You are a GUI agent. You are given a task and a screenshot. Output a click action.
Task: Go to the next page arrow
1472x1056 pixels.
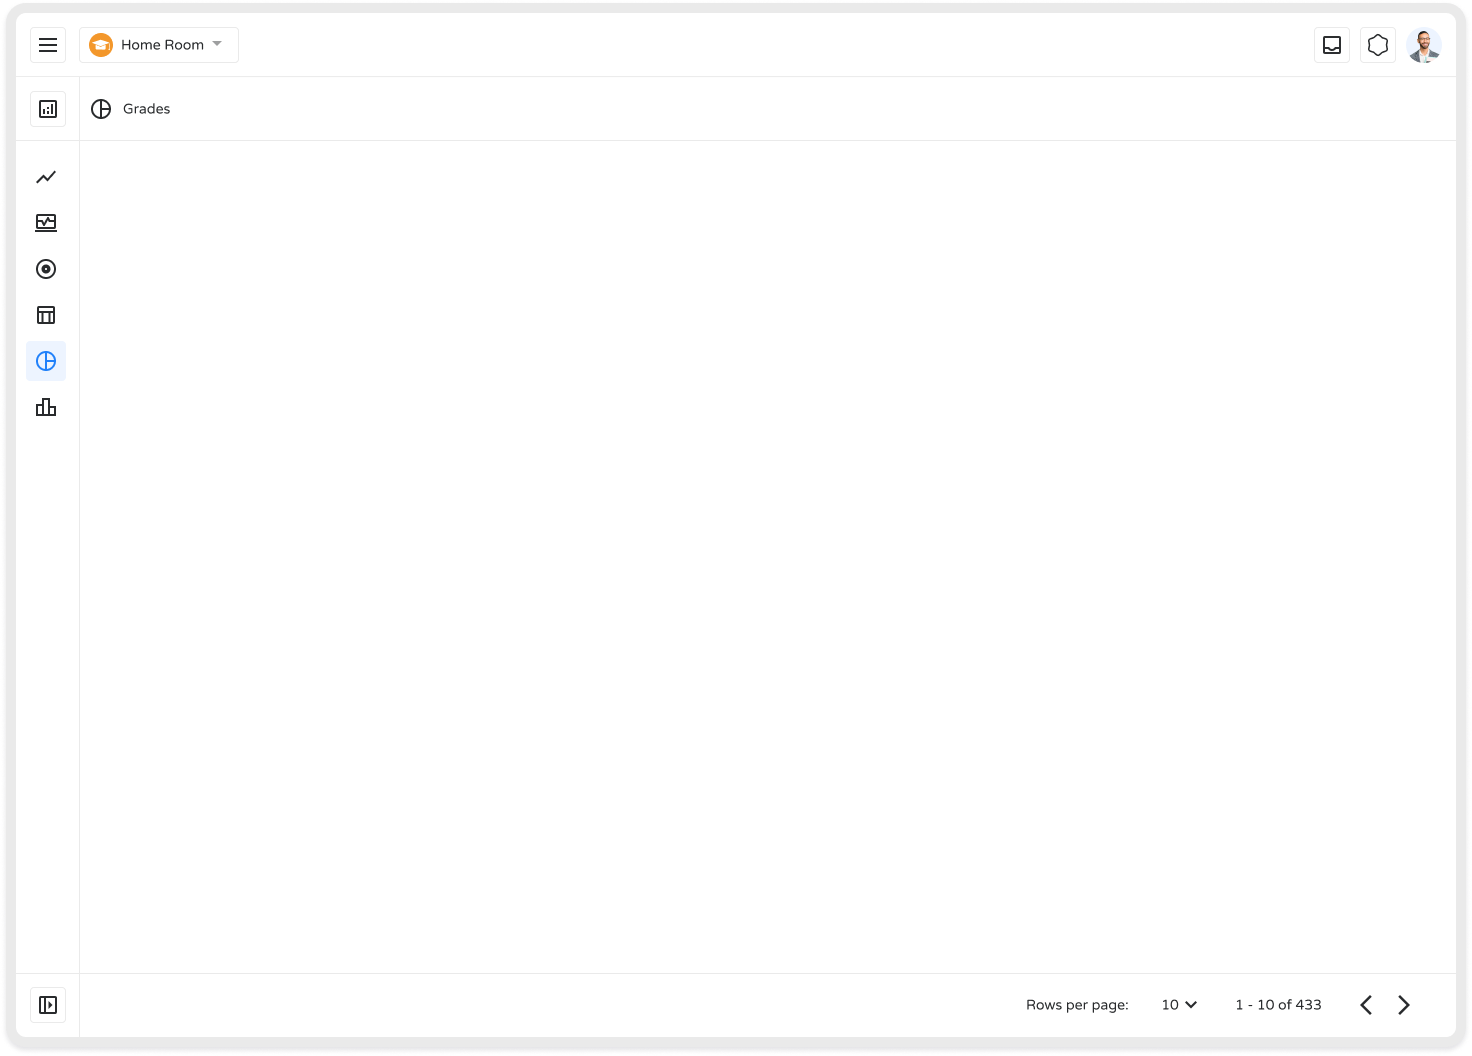1404,1005
